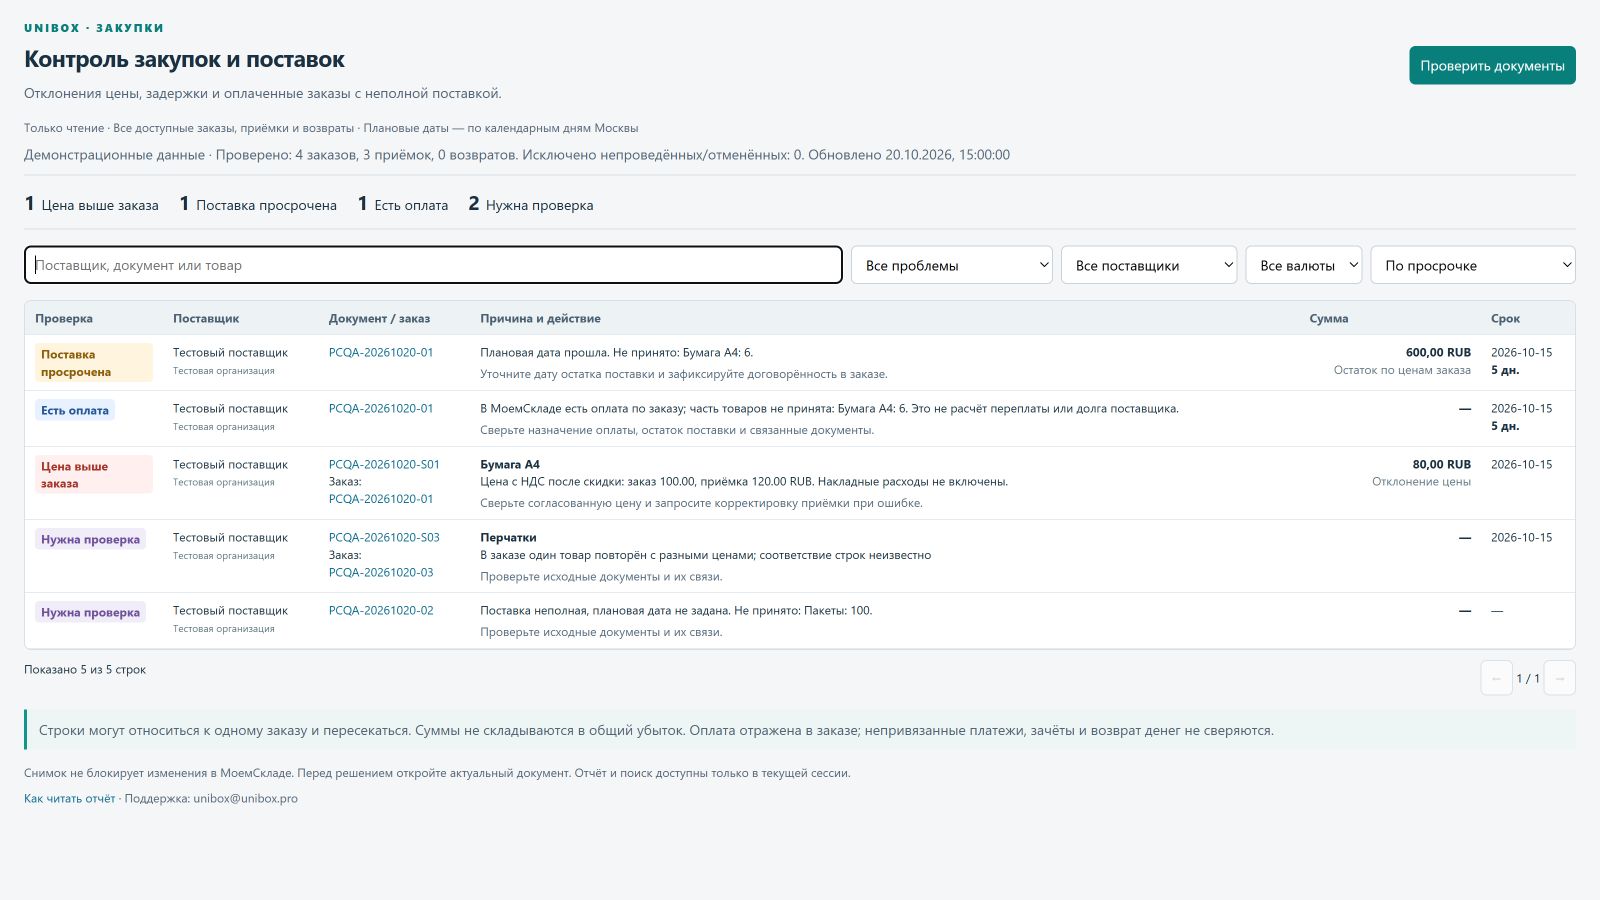
Task: Open the По просрочке sort dropdown
Action: coord(1473,265)
